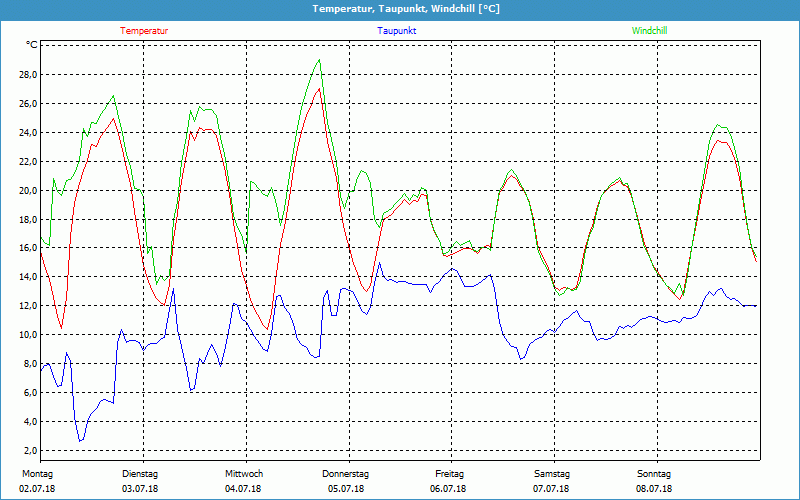
Task: Click the 12,0 y-axis value
Action: 29,306
